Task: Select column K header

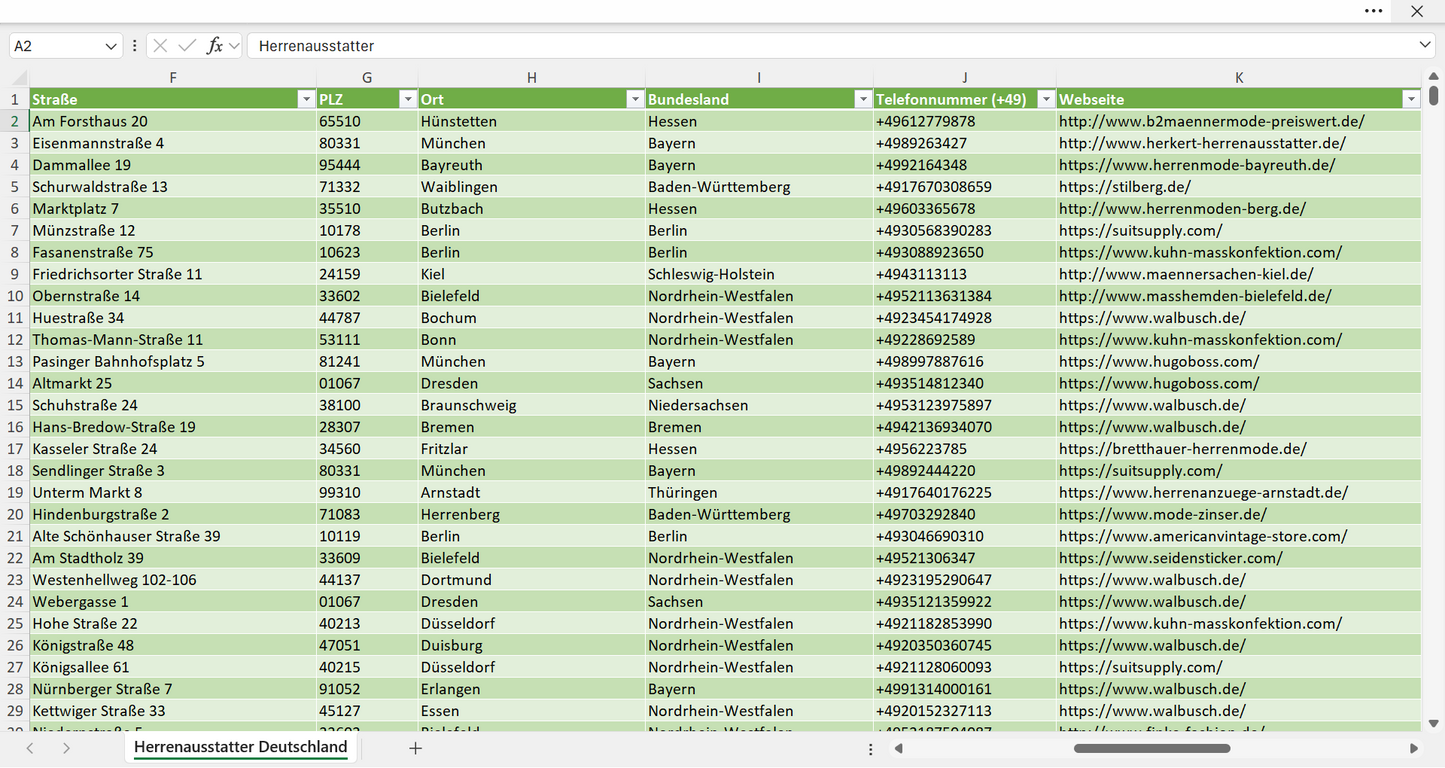Action: coord(1239,78)
